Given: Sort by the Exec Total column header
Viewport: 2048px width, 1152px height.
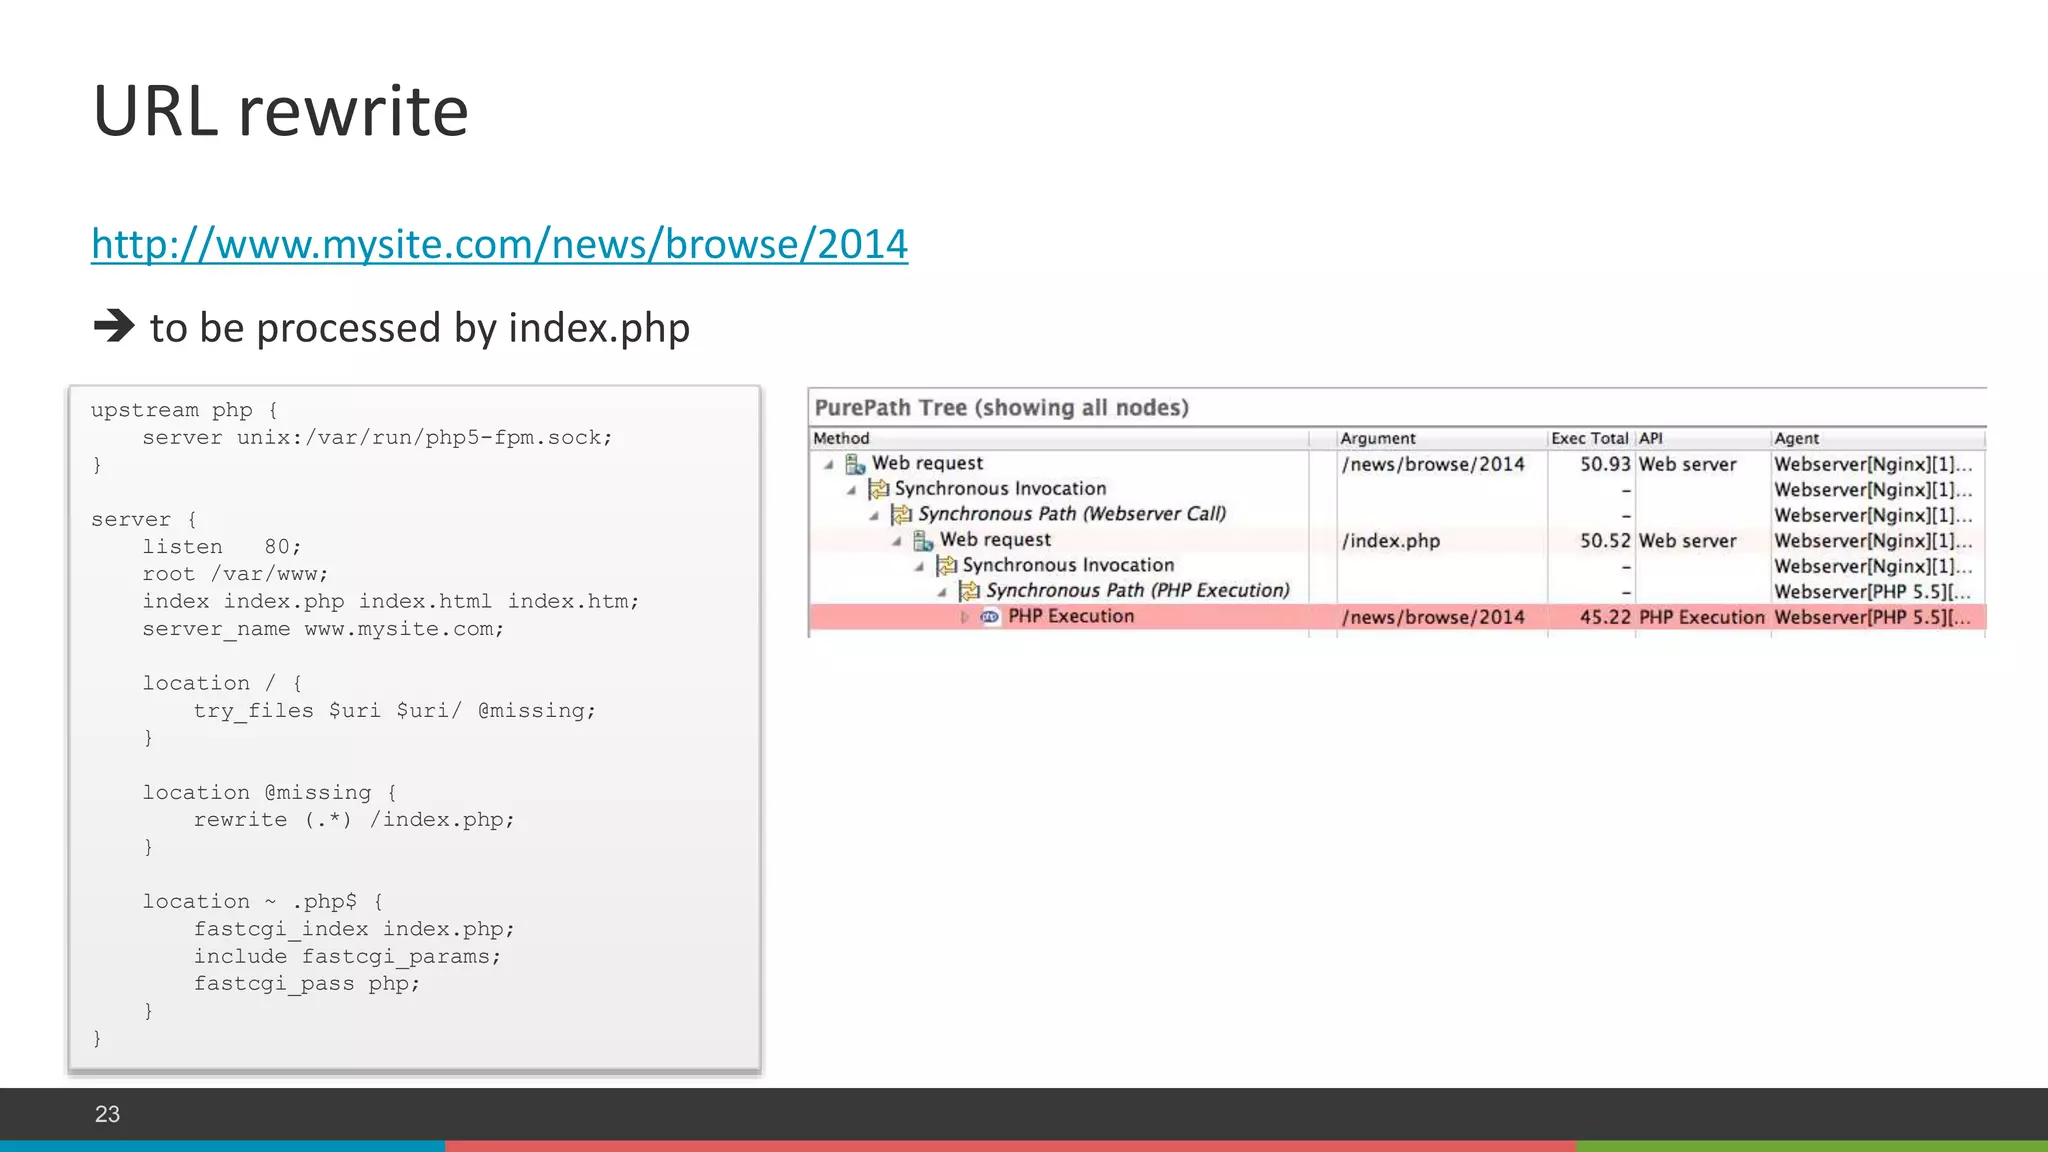Looking at the screenshot, I should [x=1589, y=438].
